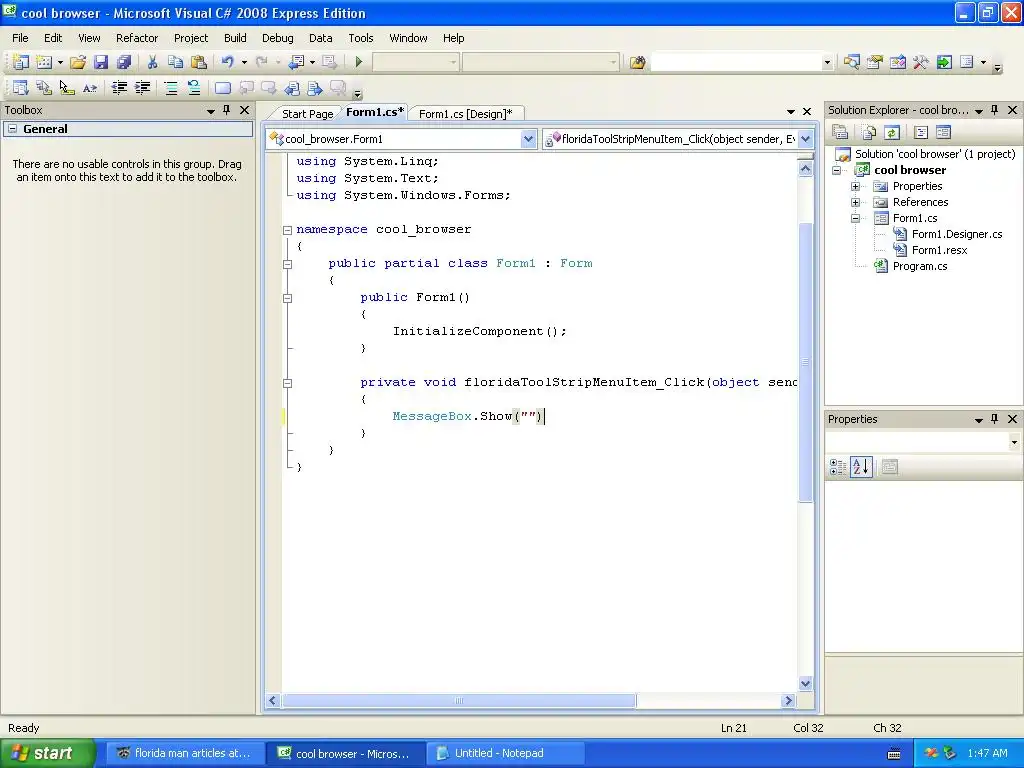
Task: Expand the Properties node in Solution Explorer
Action: [856, 186]
